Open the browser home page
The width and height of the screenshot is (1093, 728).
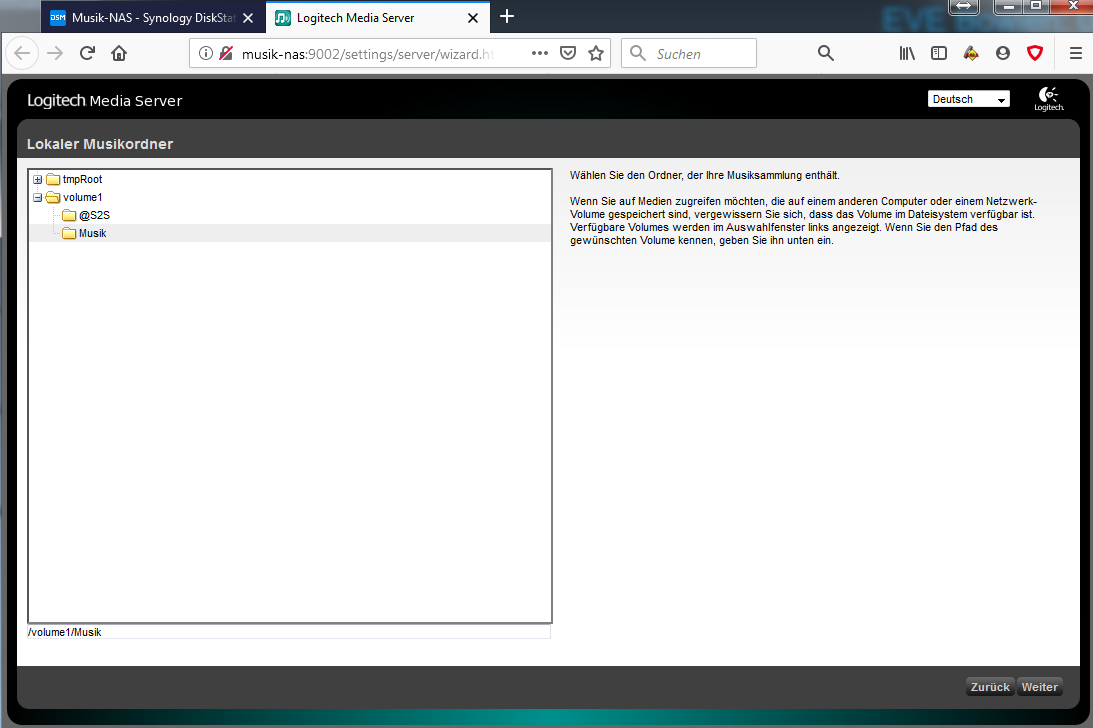[x=119, y=53]
